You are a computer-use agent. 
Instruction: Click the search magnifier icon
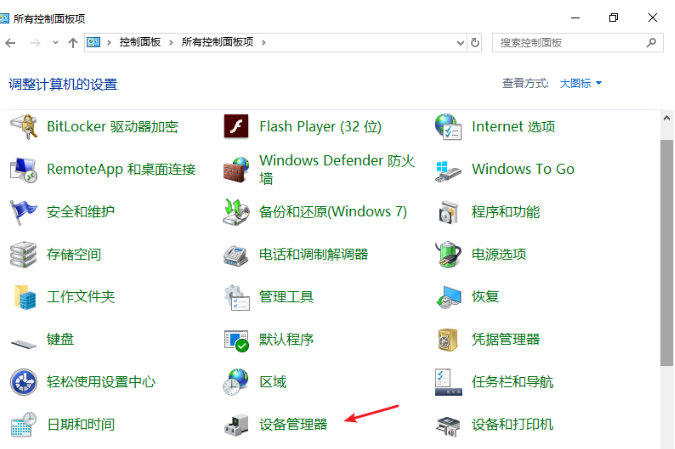click(x=651, y=43)
